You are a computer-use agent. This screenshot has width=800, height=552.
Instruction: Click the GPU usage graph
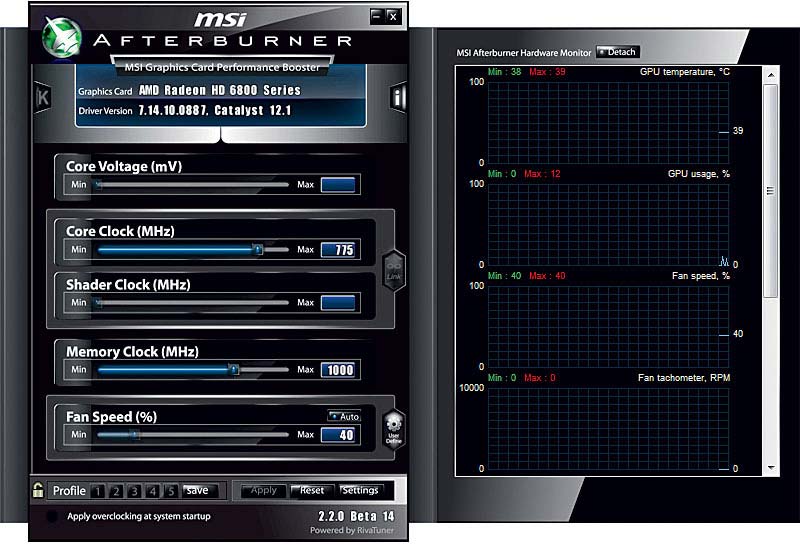coord(608,224)
